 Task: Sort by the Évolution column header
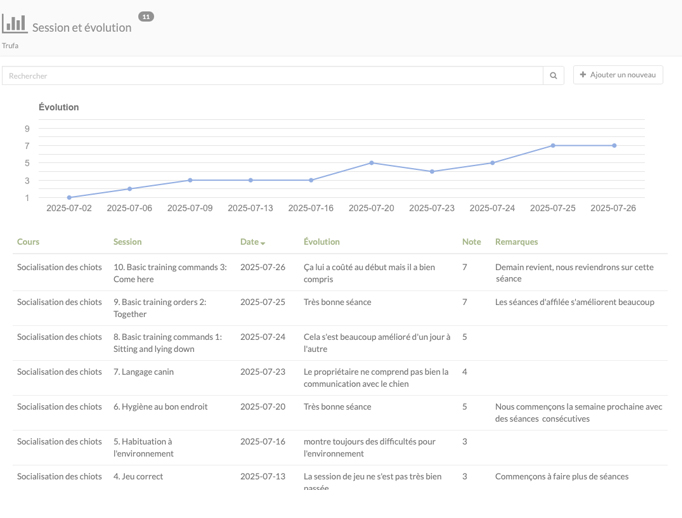321,242
